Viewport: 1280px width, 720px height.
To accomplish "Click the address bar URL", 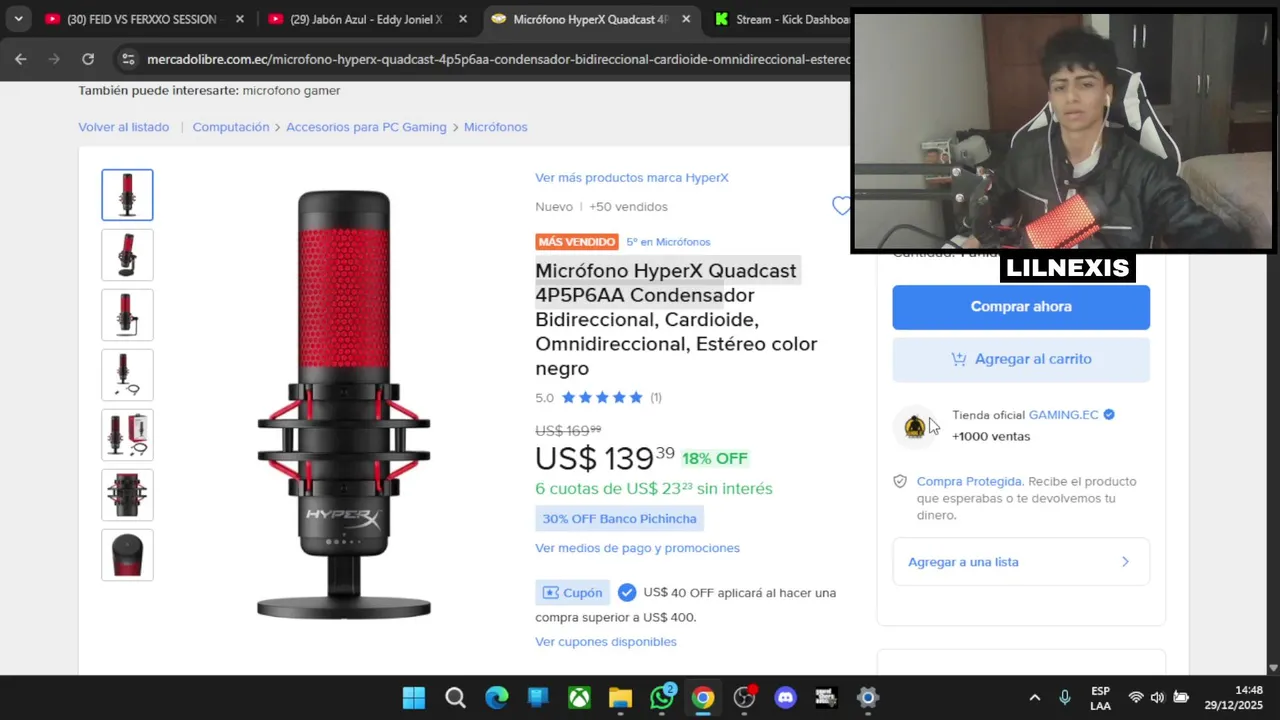I will [498, 59].
